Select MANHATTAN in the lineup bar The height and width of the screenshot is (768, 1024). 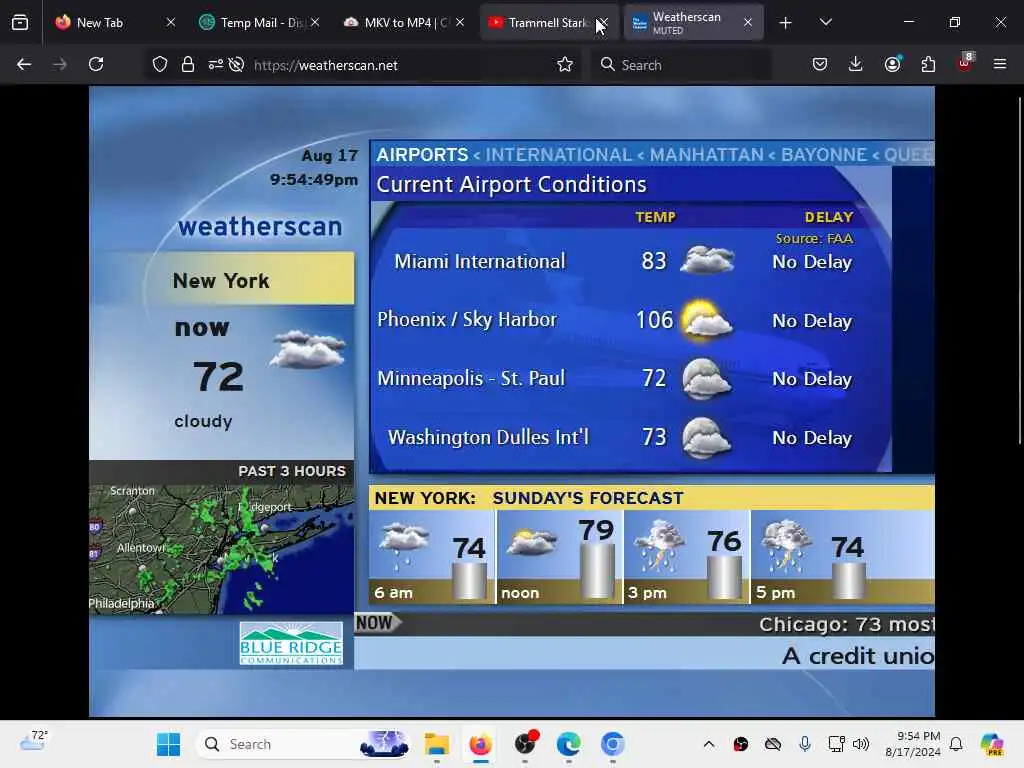707,155
